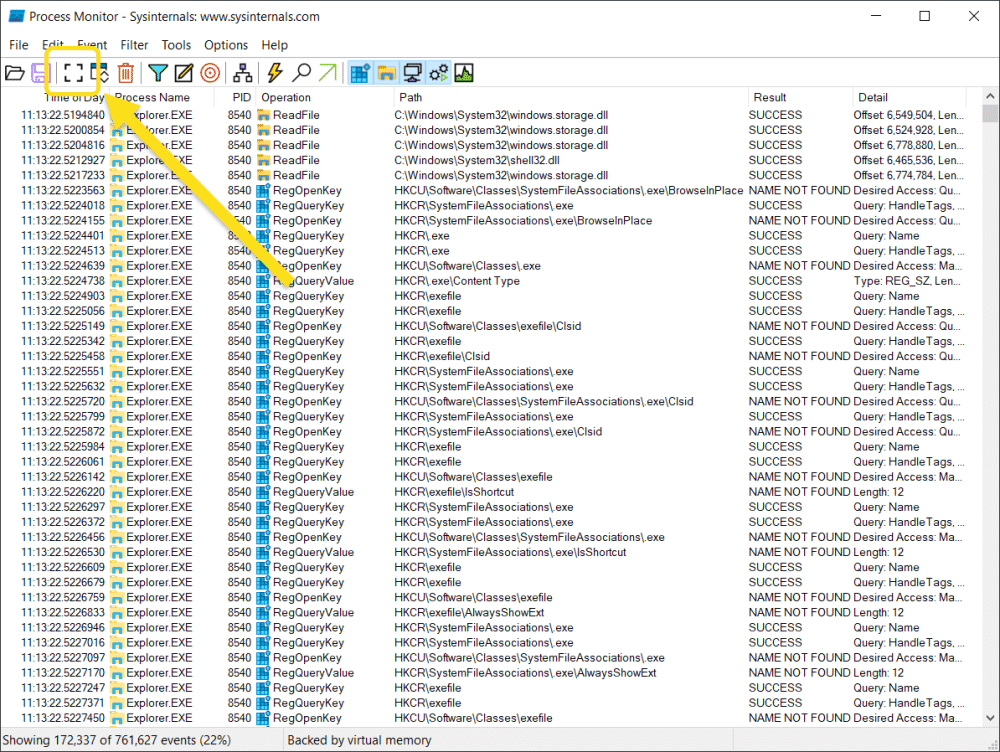Viewport: 1000px width, 752px height.
Task: Click the Process Name column header
Action: [x=160, y=98]
